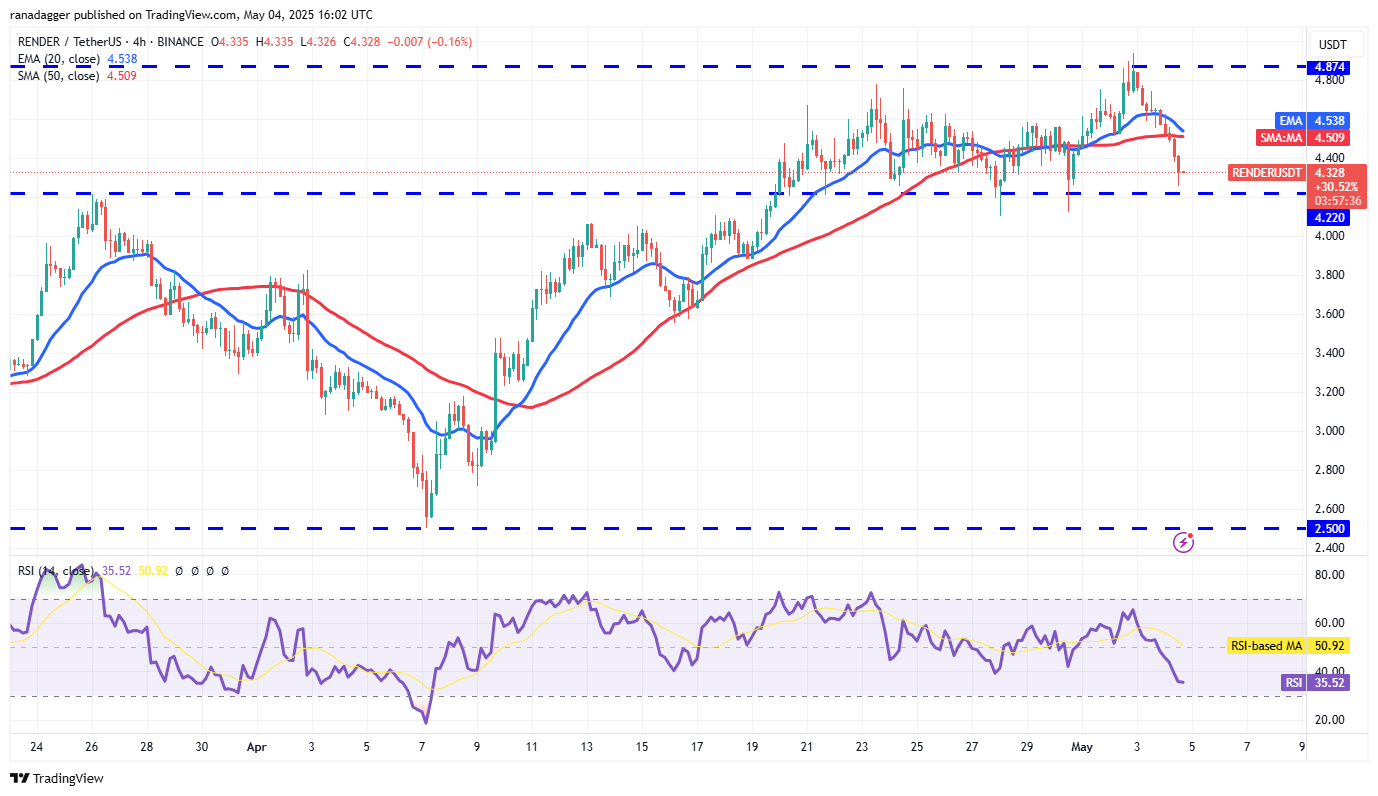Open the 4h timeframe selector
This screenshot has height=796, width=1378.
coord(139,42)
